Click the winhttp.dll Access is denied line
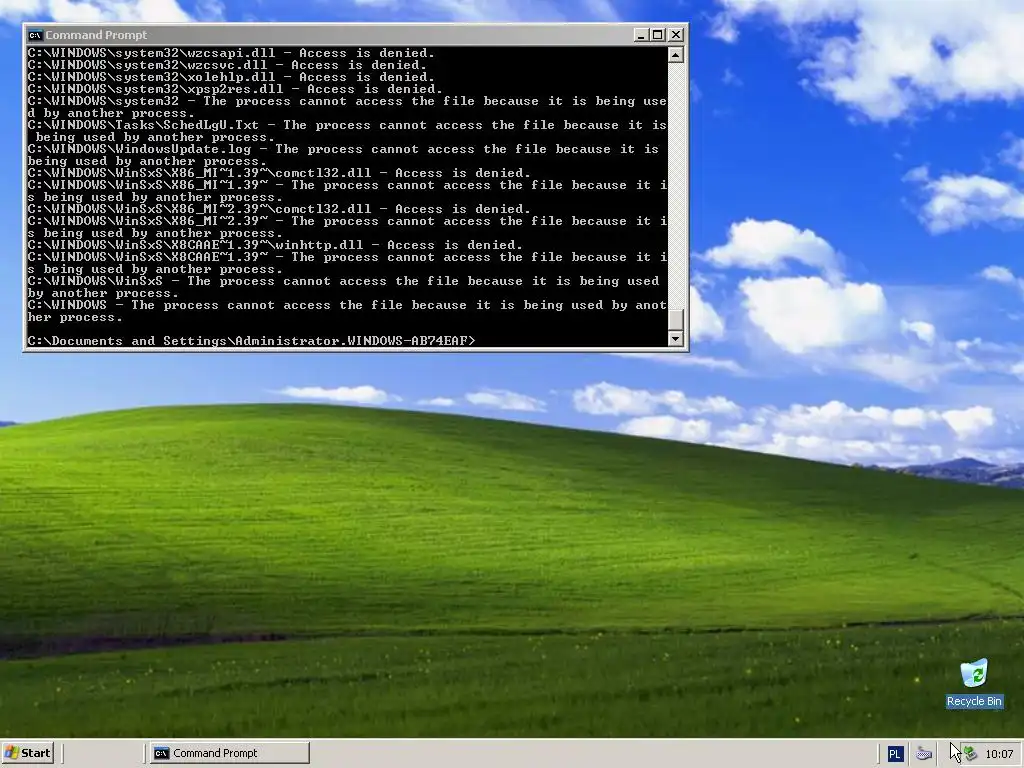1024x768 pixels. point(275,245)
